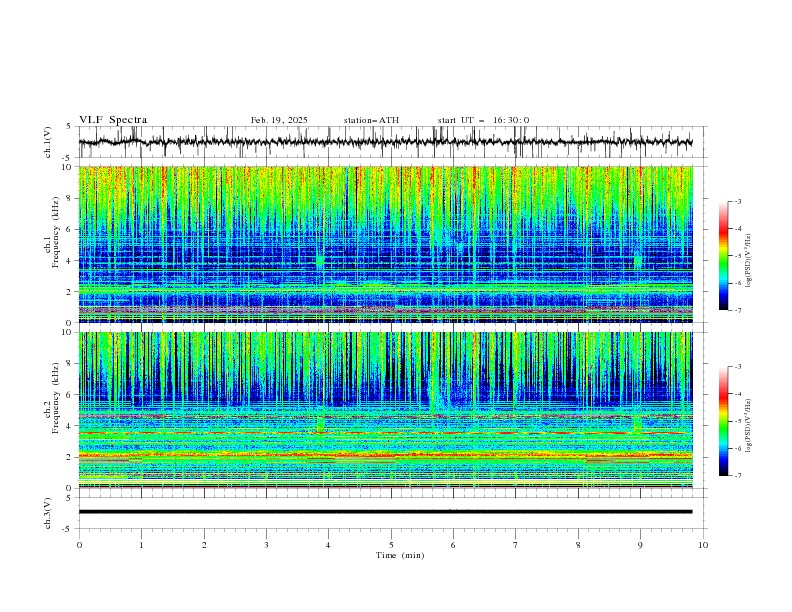
Task: Click inside the ch.1 spectrogram panel
Action: coord(386,244)
